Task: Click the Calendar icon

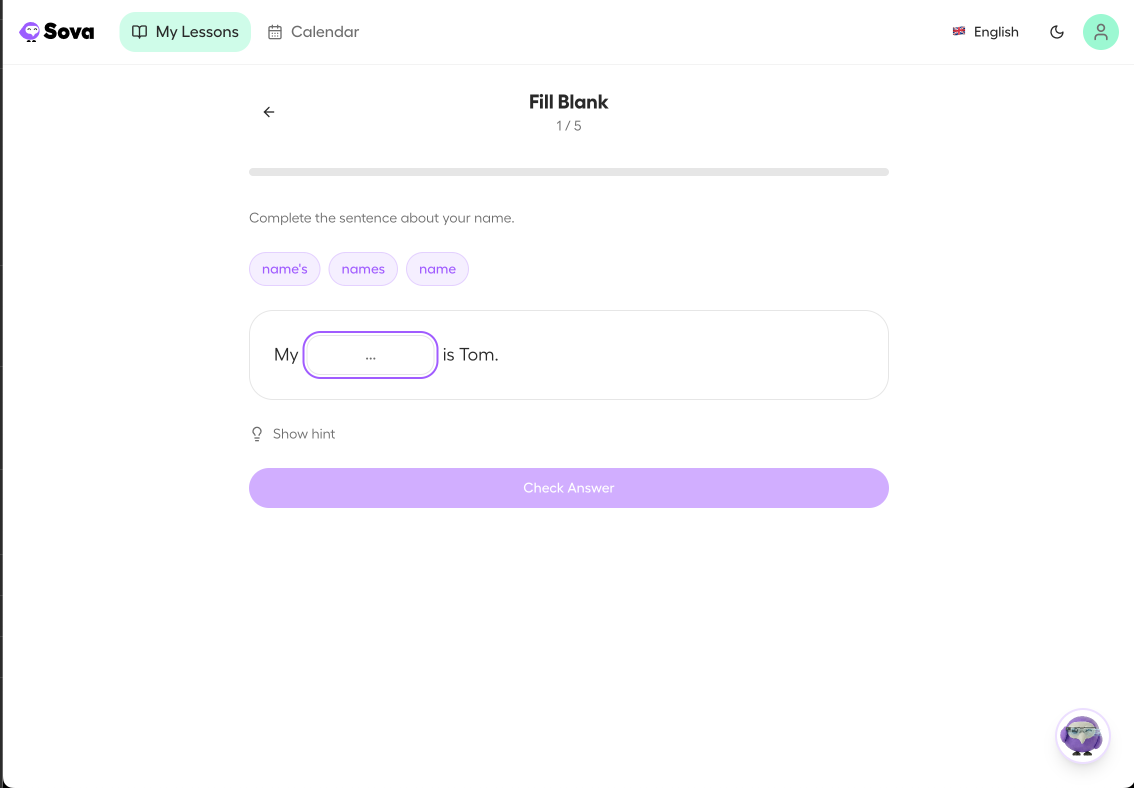Action: coord(275,31)
